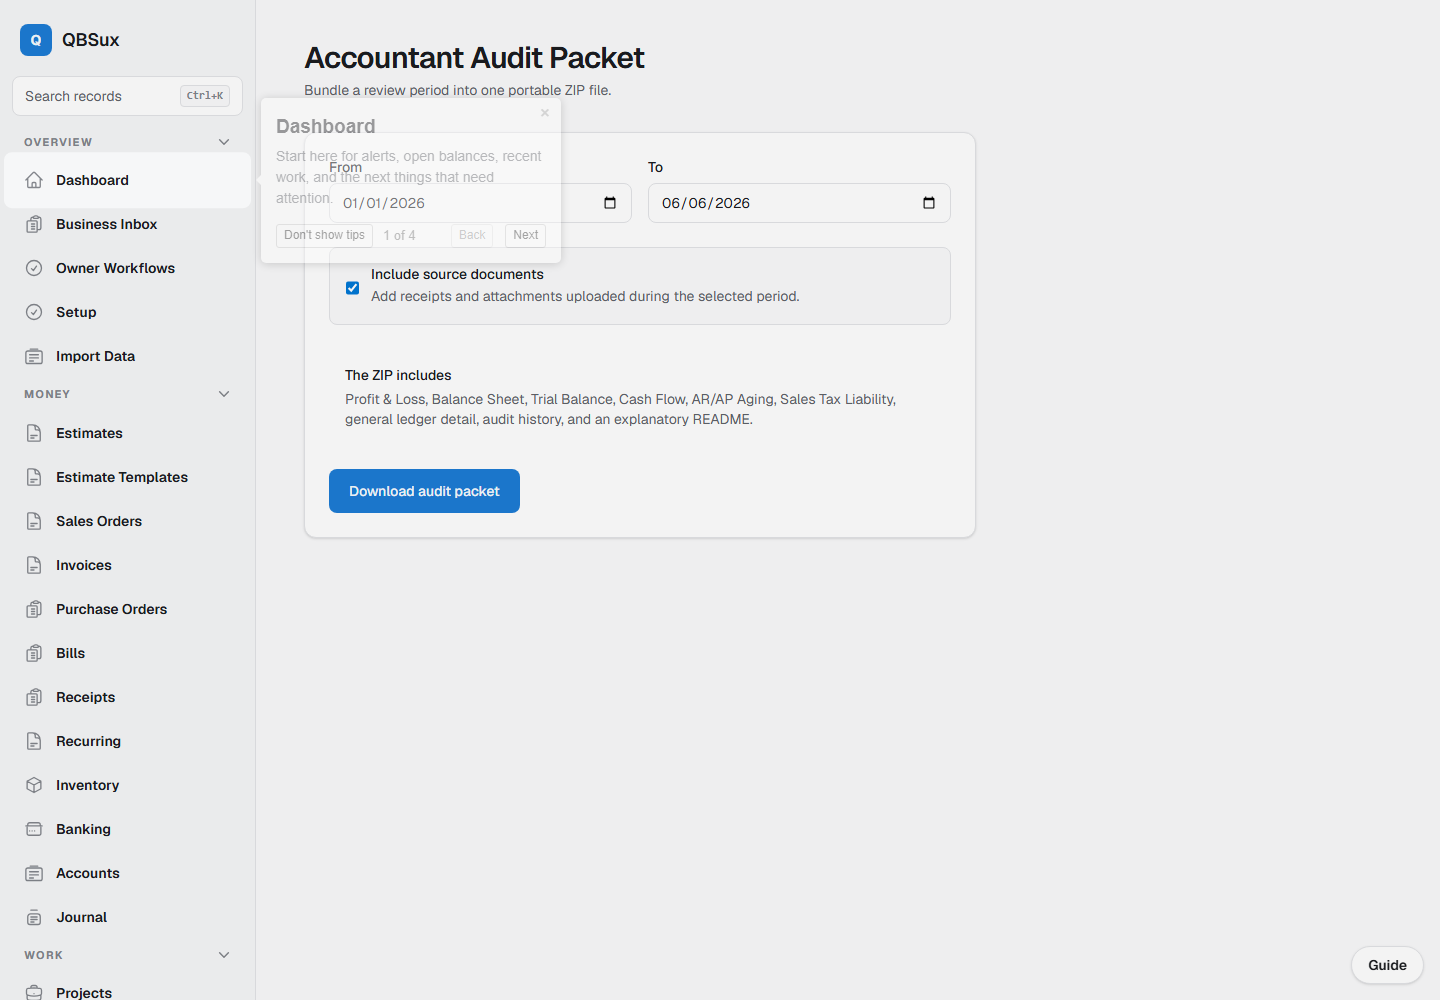This screenshot has height=1000, width=1440.
Task: Click Next in the tip popup
Action: tap(525, 235)
